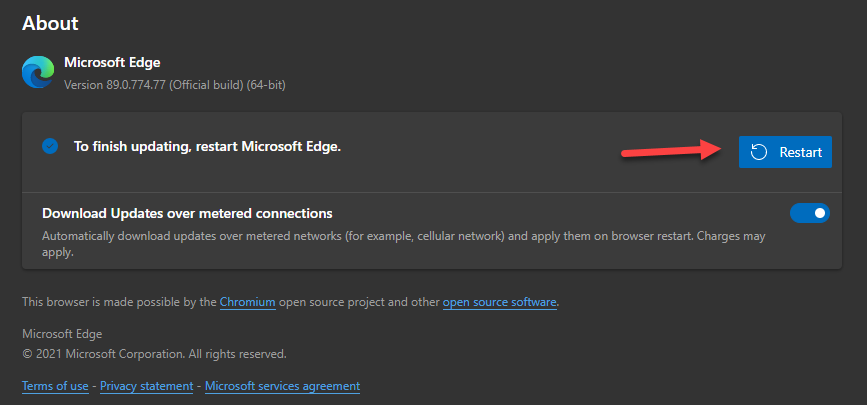Open the open source software link
Viewport: 867px width, 405px height.
click(x=500, y=302)
